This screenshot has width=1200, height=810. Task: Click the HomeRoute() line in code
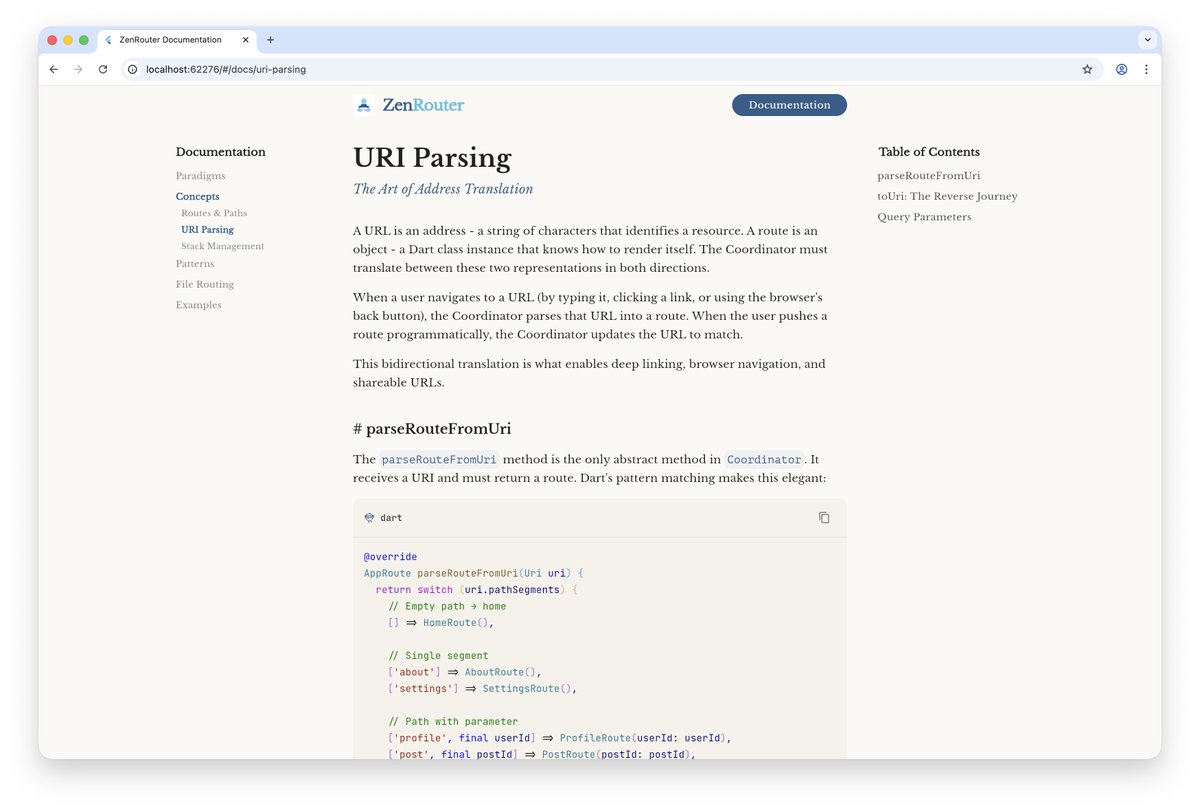tap(441, 623)
